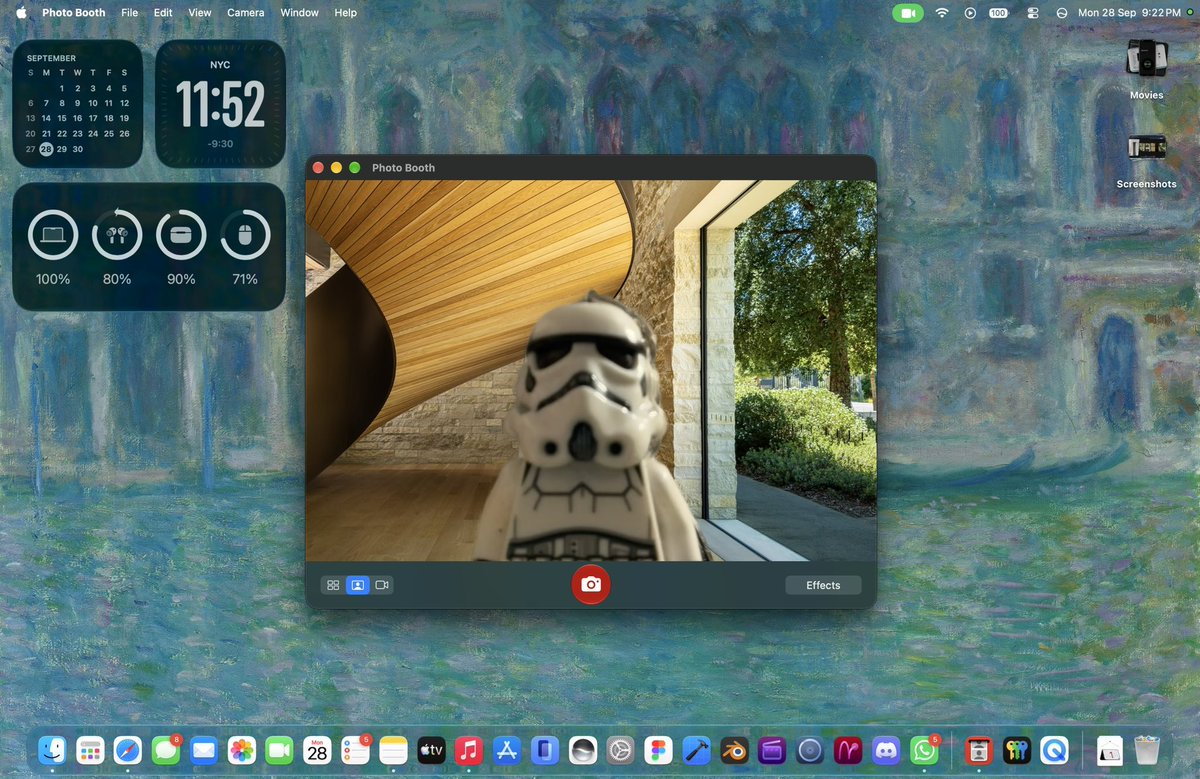Click date 28 in the September calendar widget
The height and width of the screenshot is (779, 1200).
tap(46, 149)
